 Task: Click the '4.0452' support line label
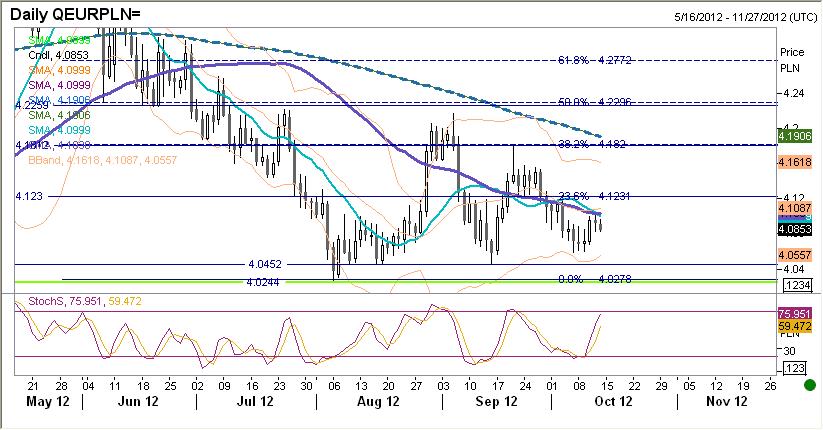pos(265,264)
